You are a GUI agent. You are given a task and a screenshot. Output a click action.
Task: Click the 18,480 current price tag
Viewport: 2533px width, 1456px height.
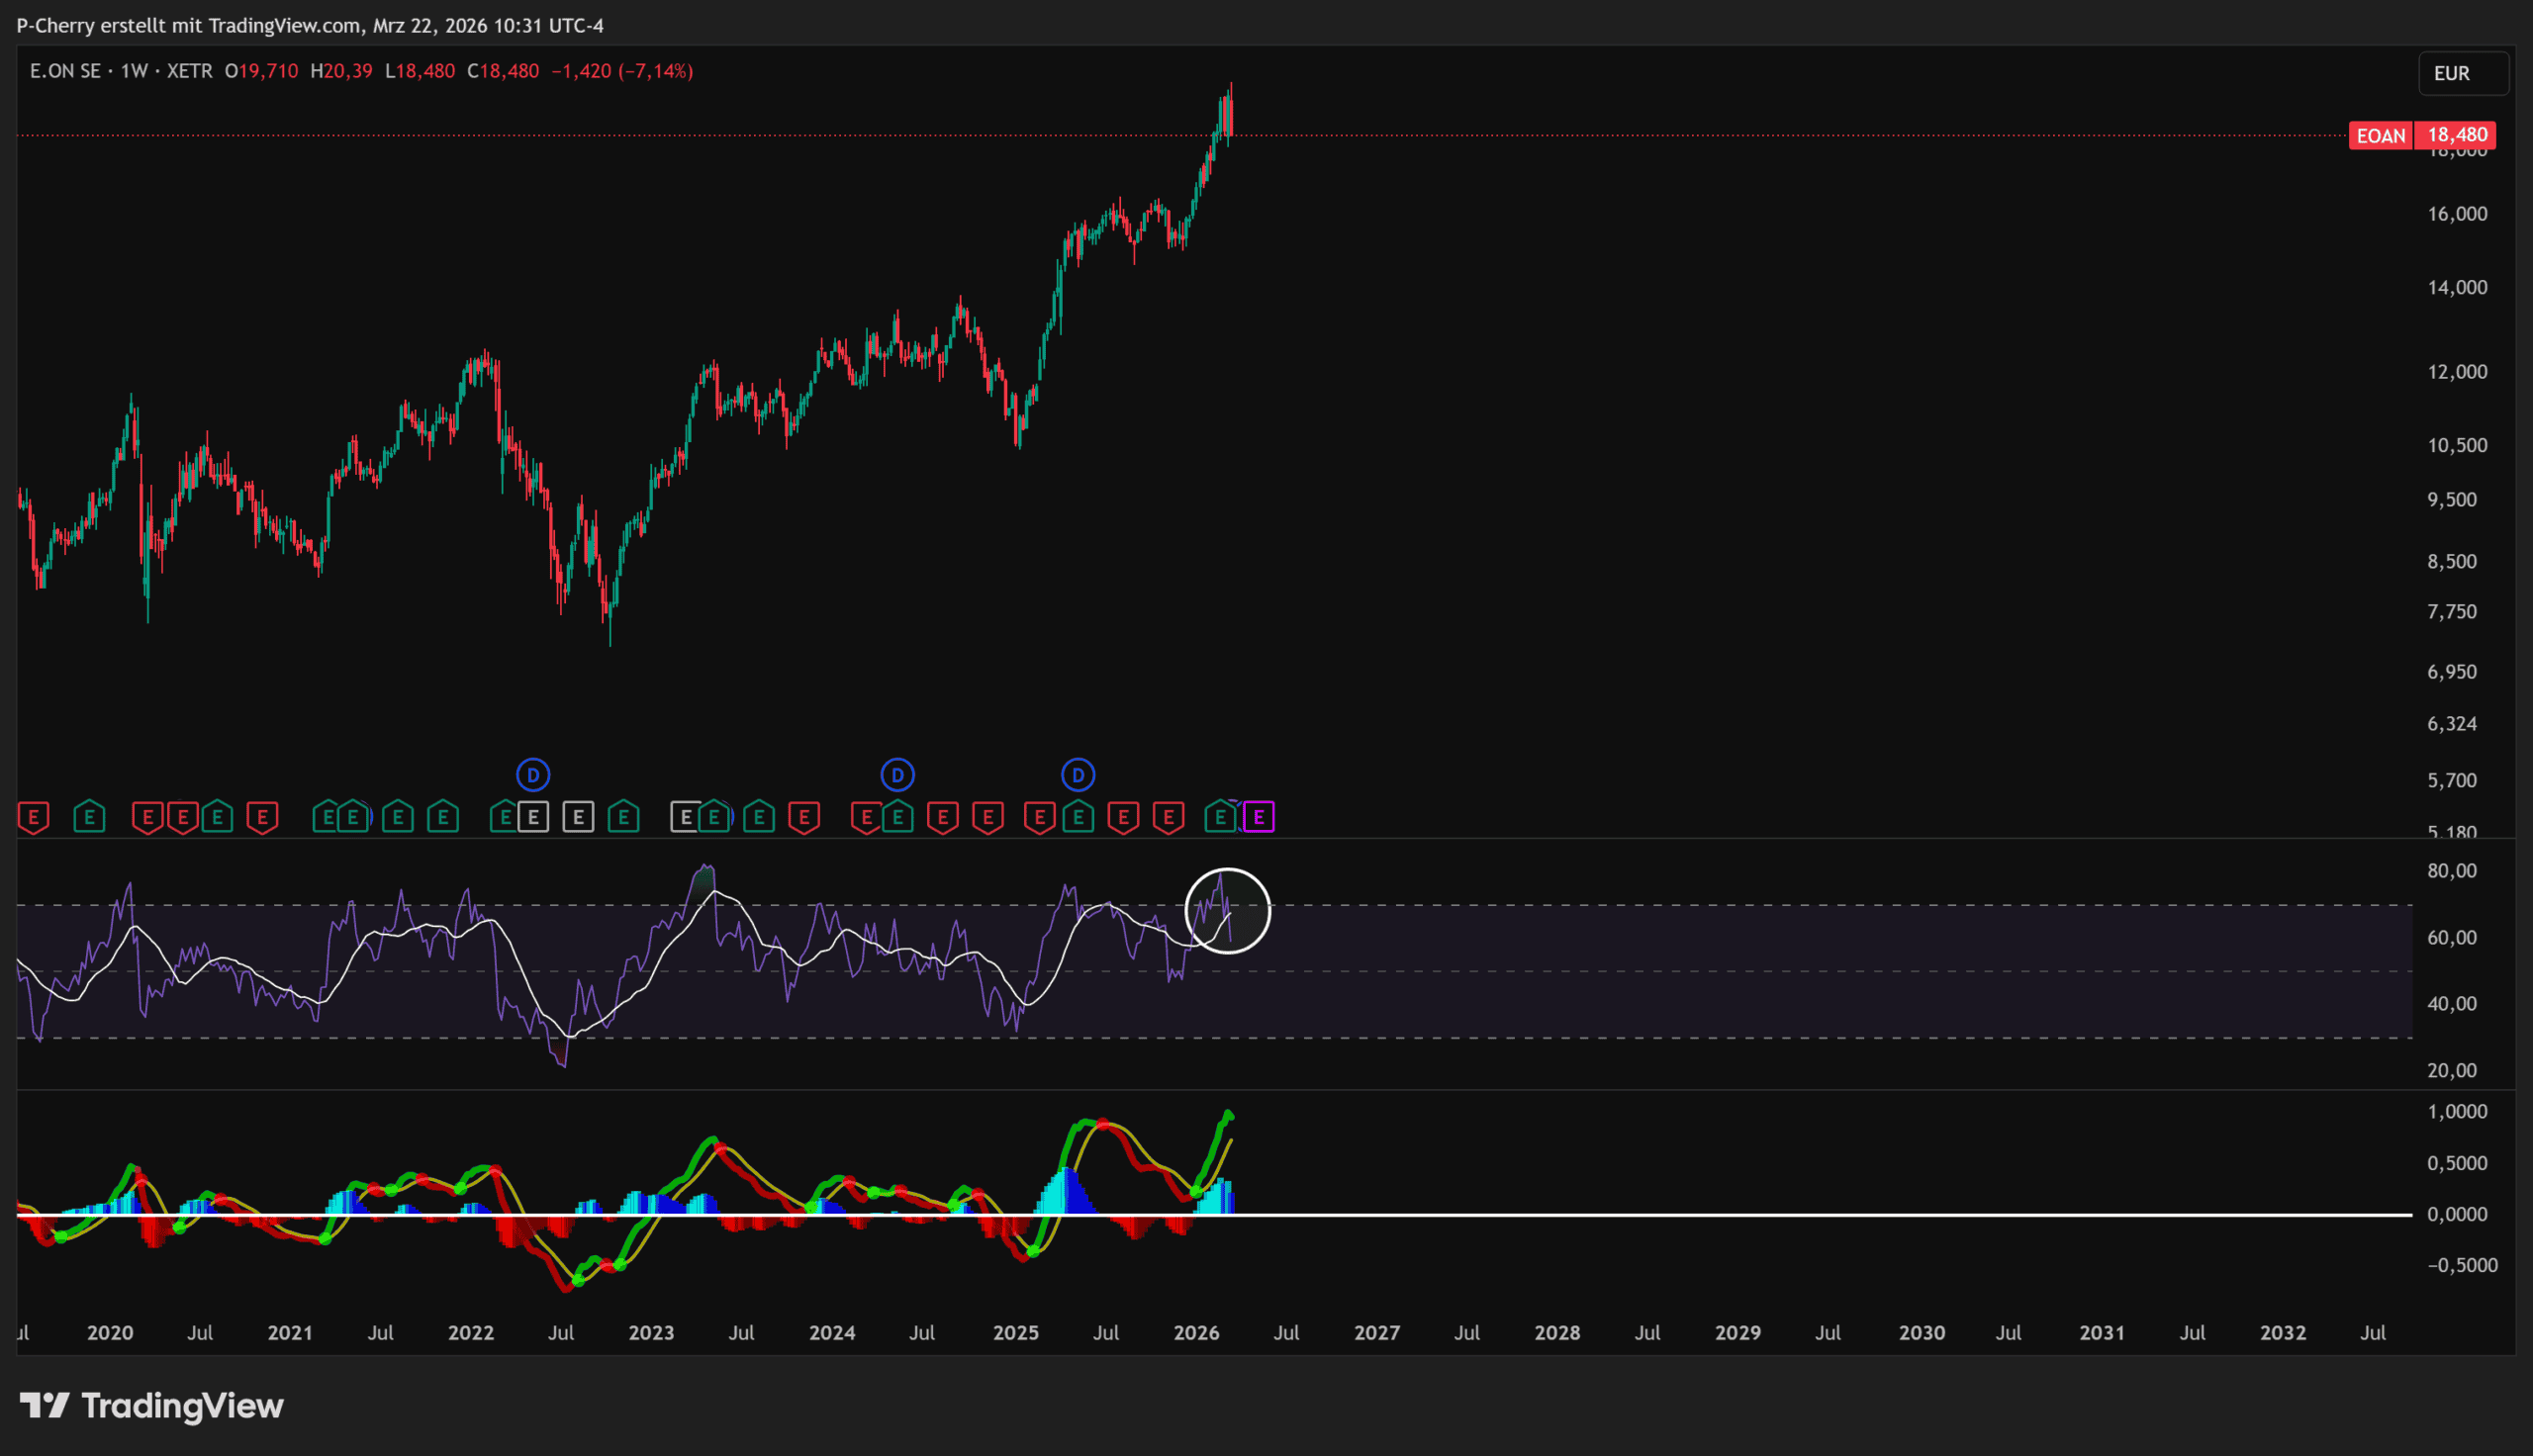tap(2456, 135)
